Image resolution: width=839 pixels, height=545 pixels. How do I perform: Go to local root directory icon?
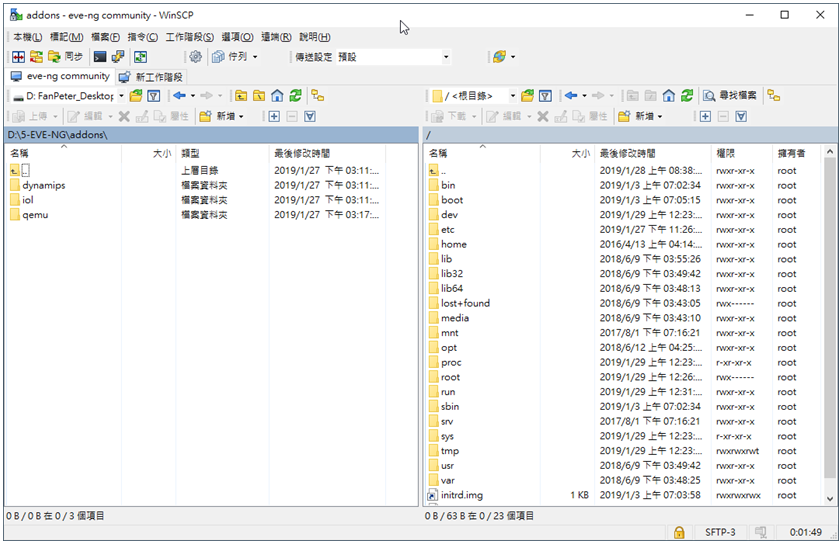coord(259,96)
